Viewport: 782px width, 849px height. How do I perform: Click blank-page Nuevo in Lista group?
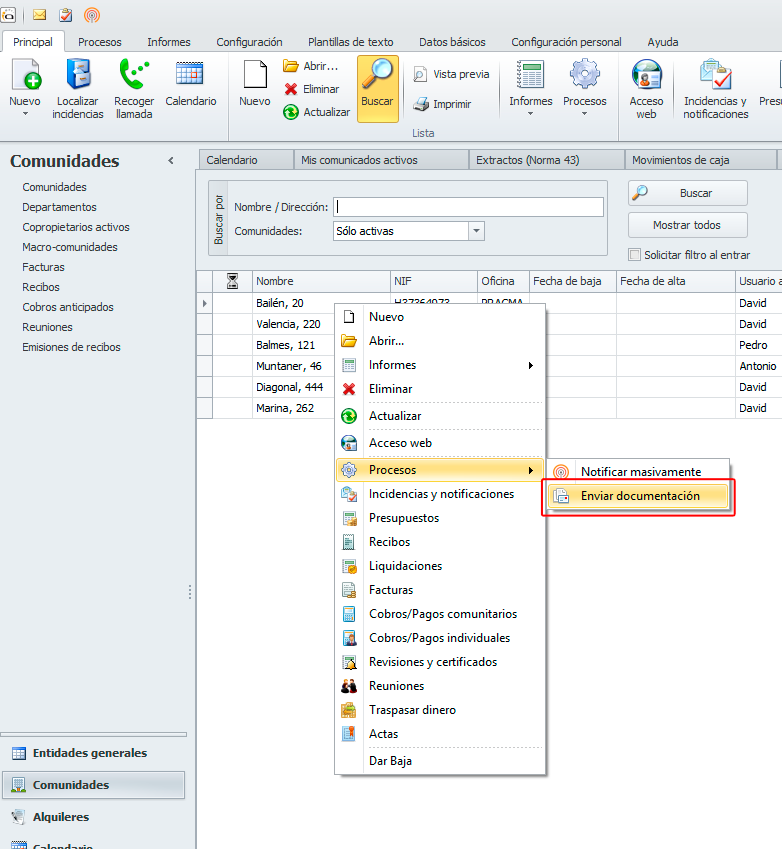pos(255,83)
